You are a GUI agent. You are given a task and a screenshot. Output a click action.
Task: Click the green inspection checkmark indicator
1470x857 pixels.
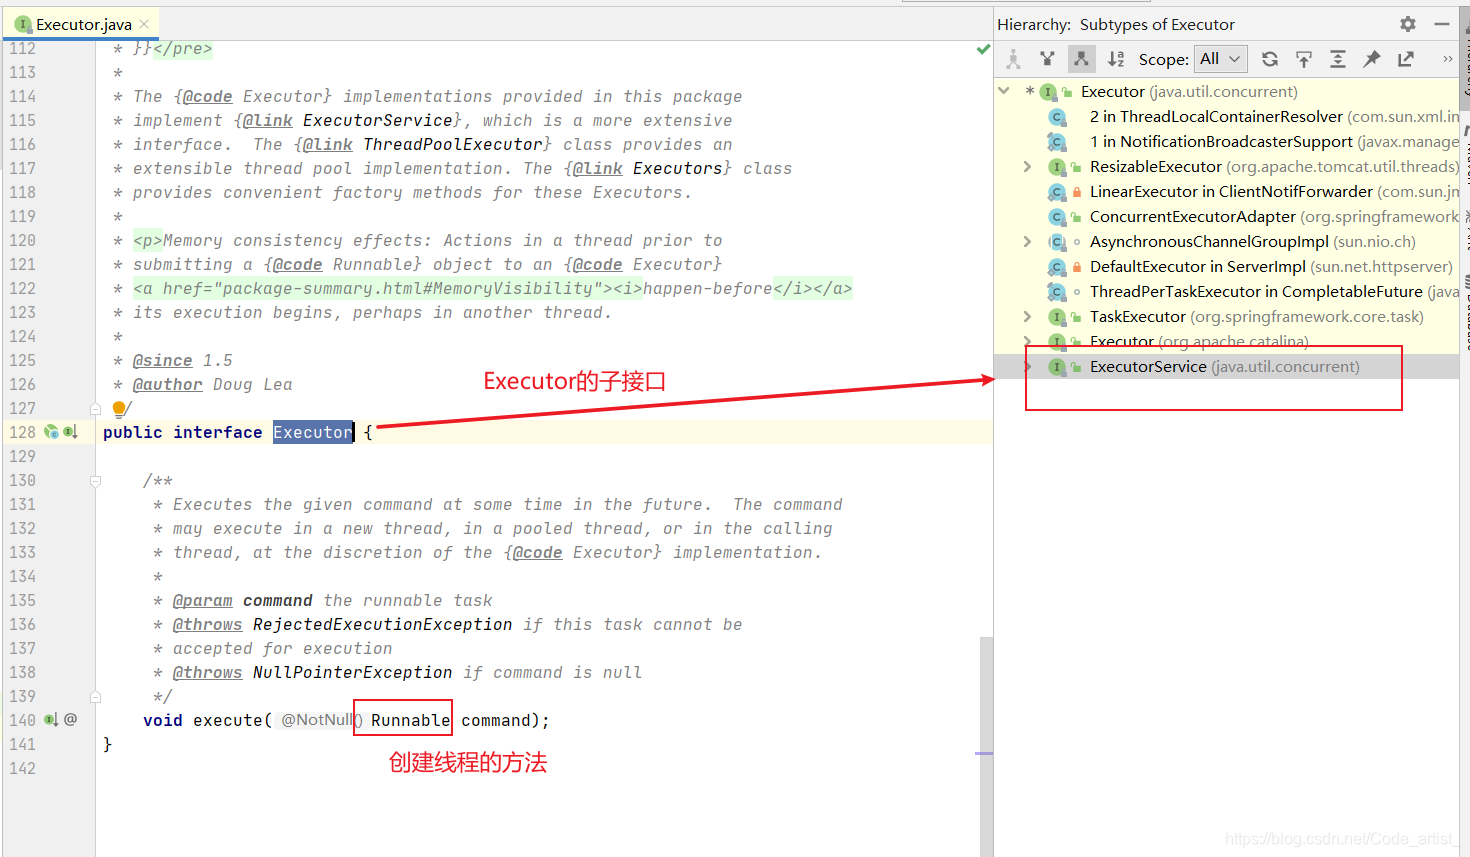(983, 48)
